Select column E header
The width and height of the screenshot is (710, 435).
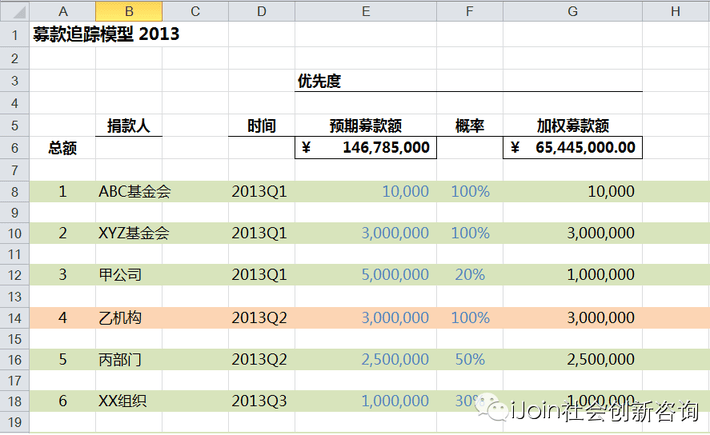coord(366,11)
